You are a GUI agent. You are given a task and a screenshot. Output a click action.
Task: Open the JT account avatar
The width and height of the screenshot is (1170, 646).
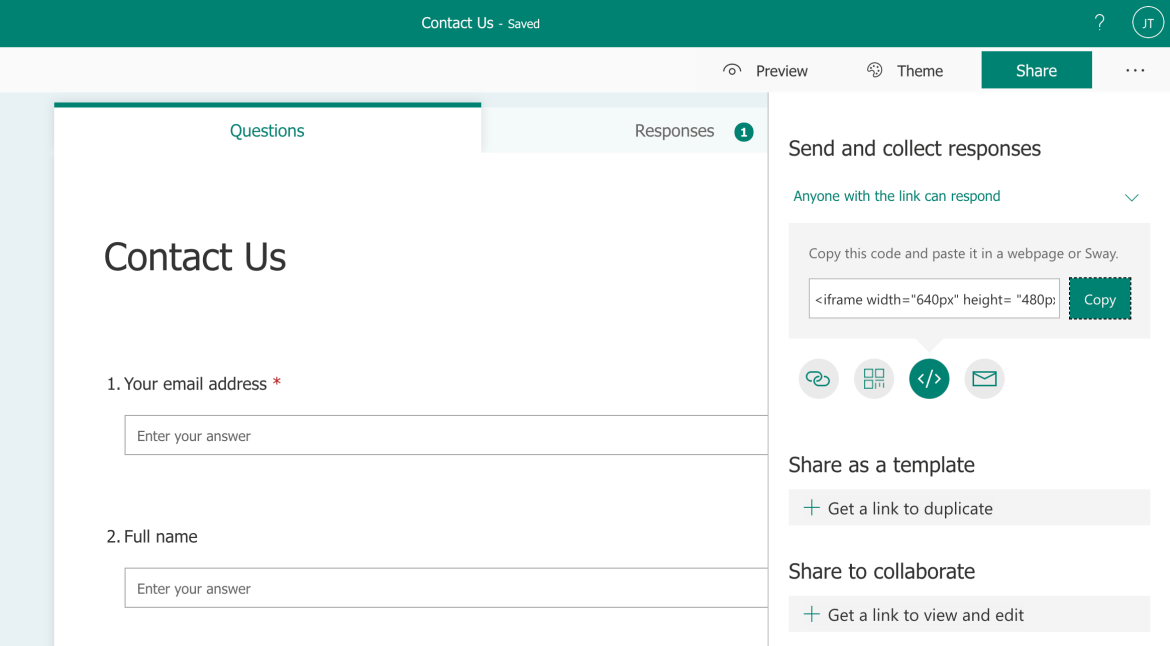(x=1147, y=23)
